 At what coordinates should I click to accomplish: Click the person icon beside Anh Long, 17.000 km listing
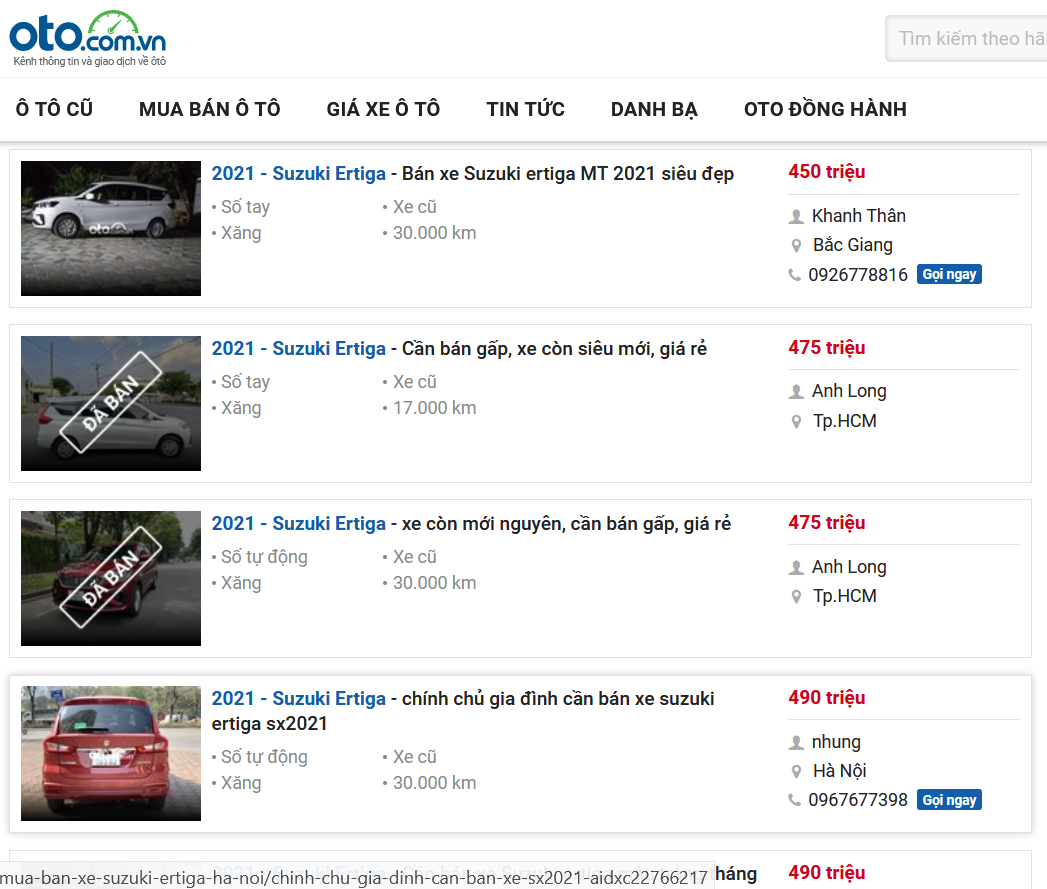pyautogui.click(x=796, y=391)
